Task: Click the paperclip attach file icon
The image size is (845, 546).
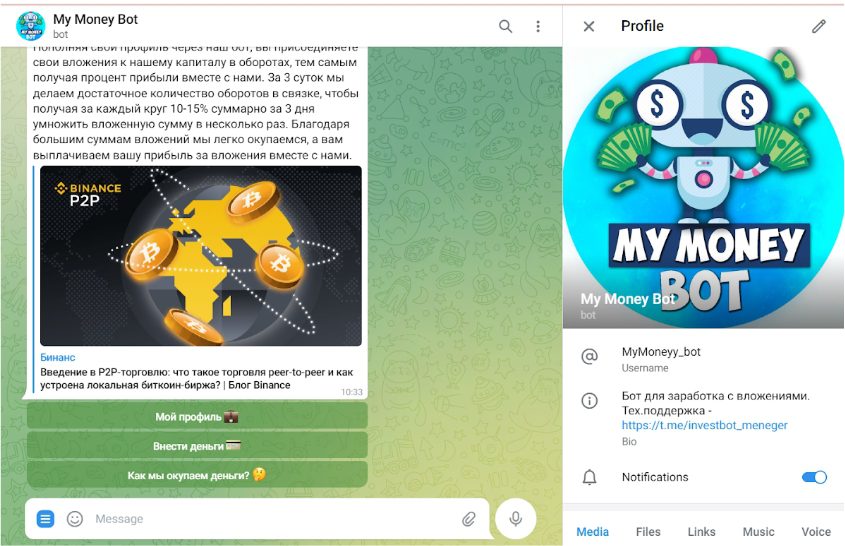Action: point(468,519)
